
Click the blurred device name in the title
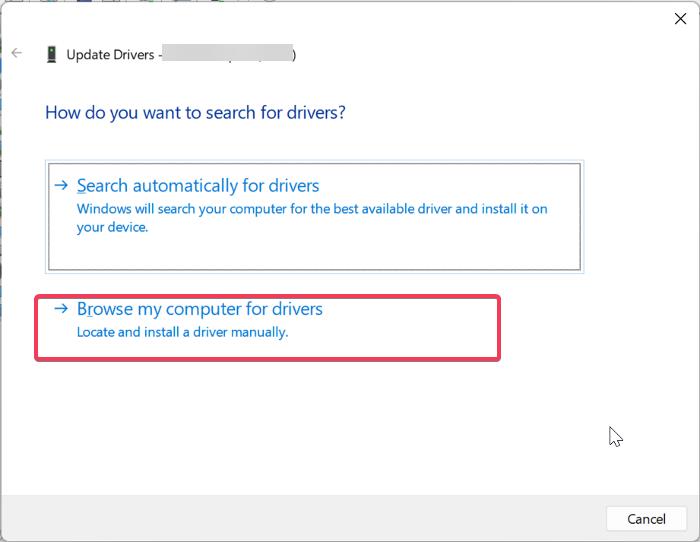pos(228,55)
